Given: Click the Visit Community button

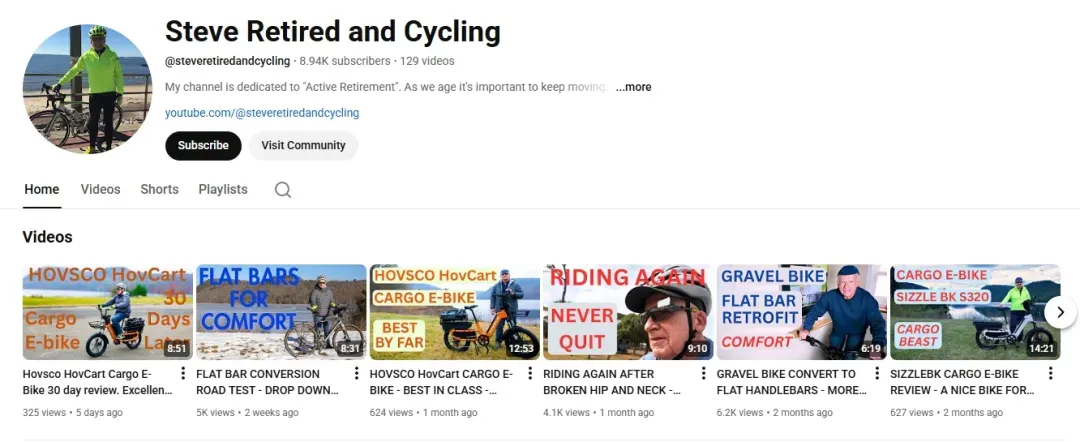Looking at the screenshot, I should tap(303, 145).
